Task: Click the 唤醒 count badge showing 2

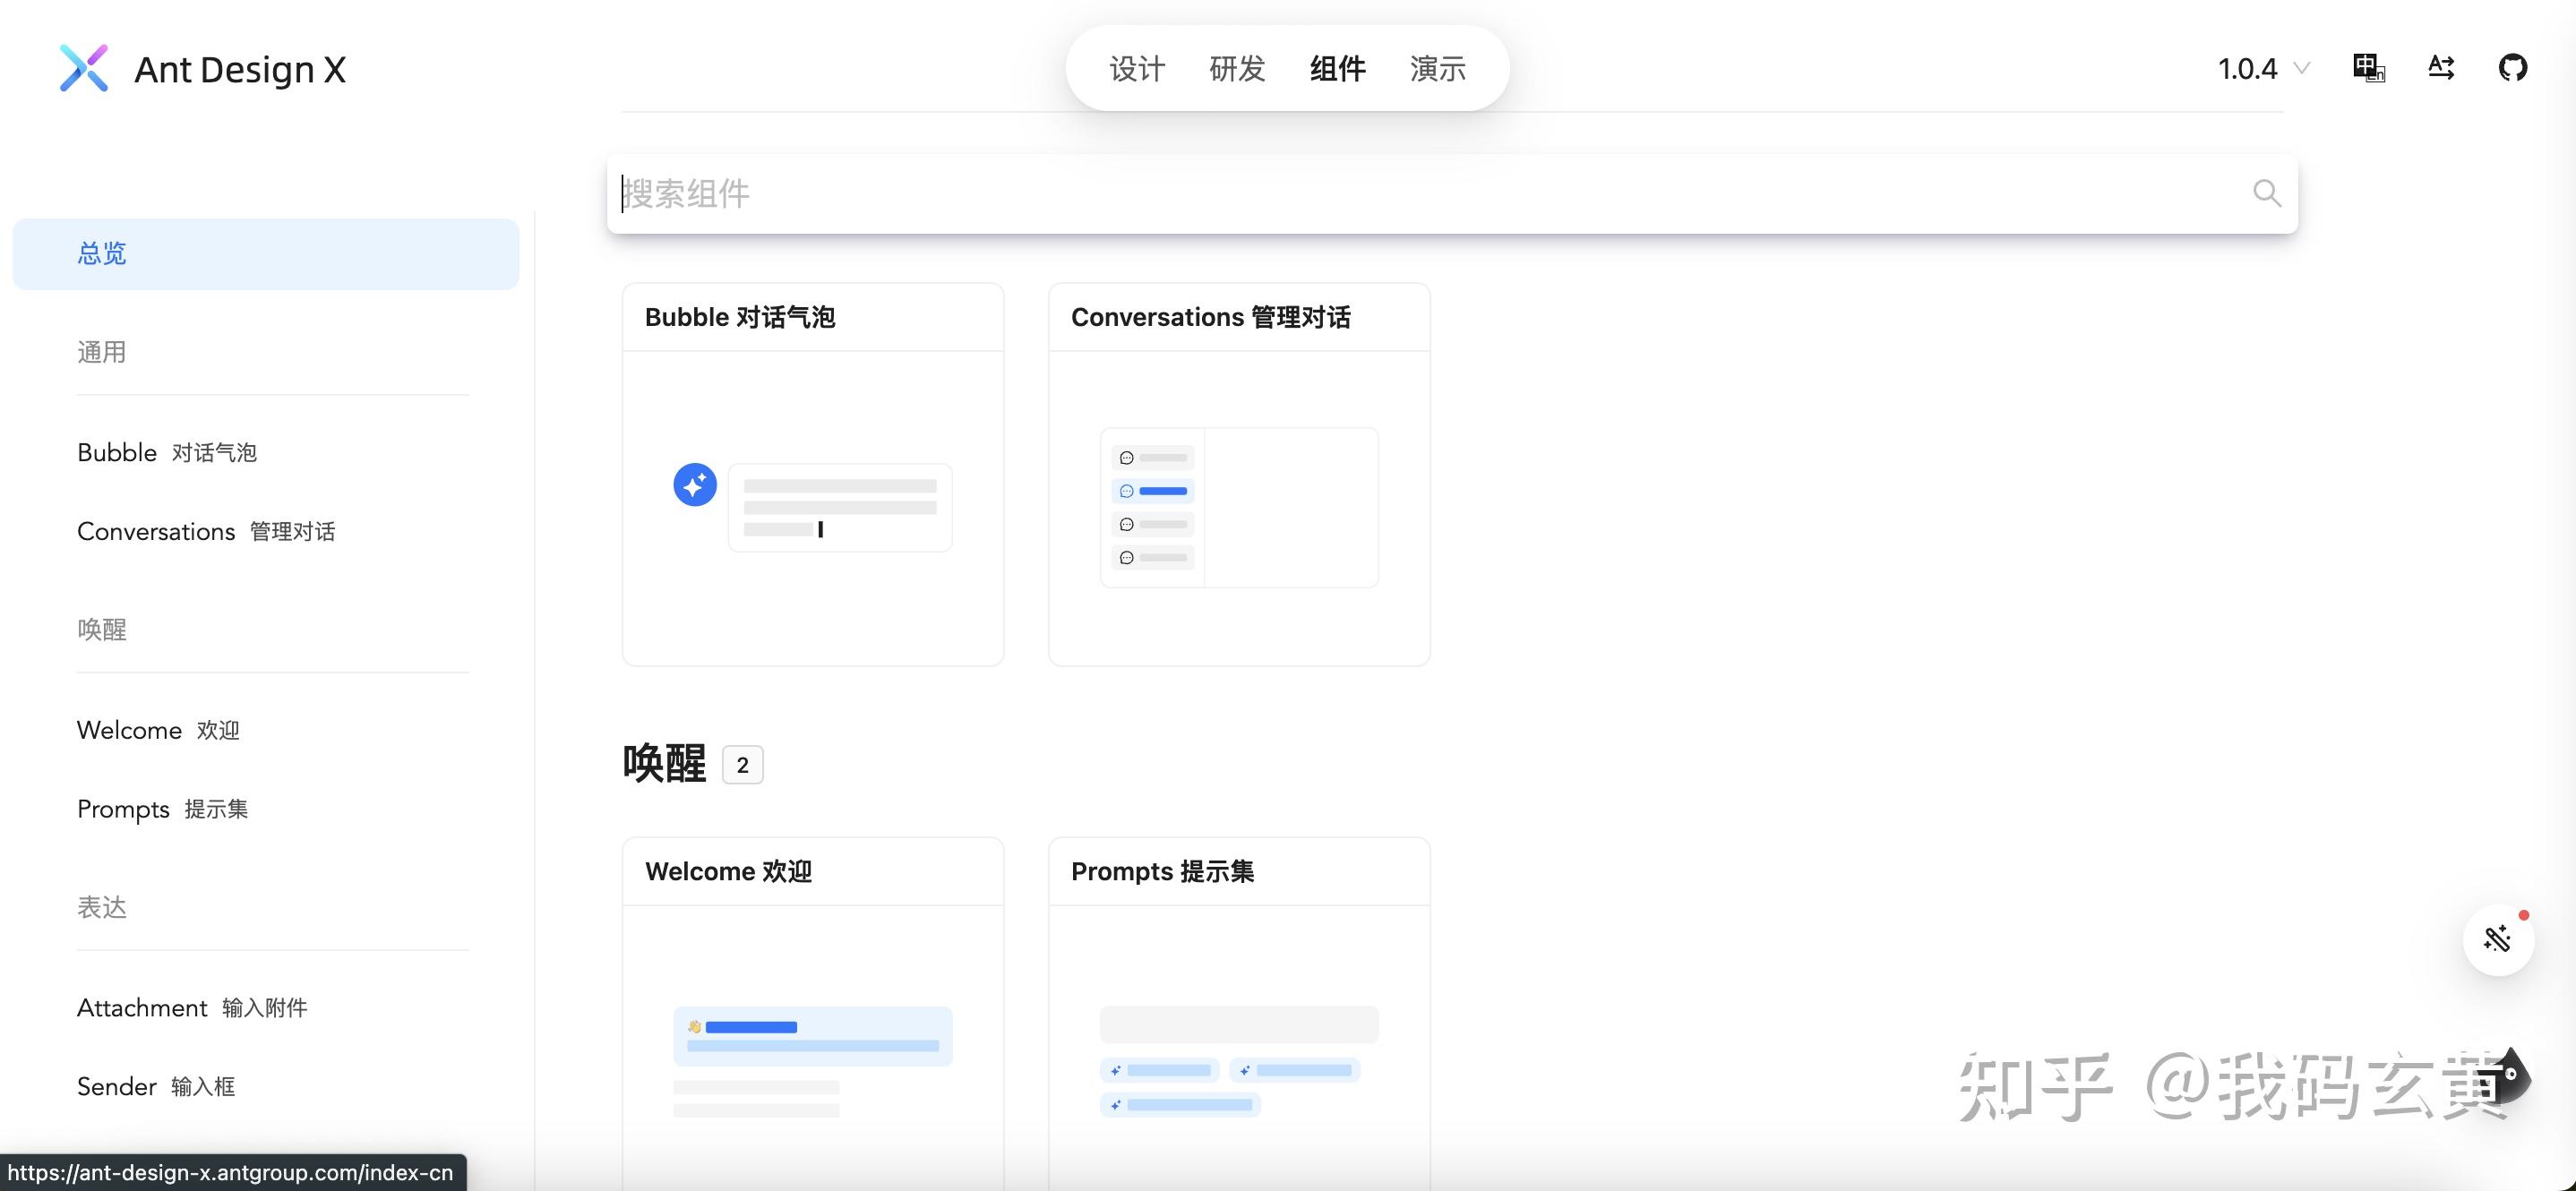Action: pos(742,764)
